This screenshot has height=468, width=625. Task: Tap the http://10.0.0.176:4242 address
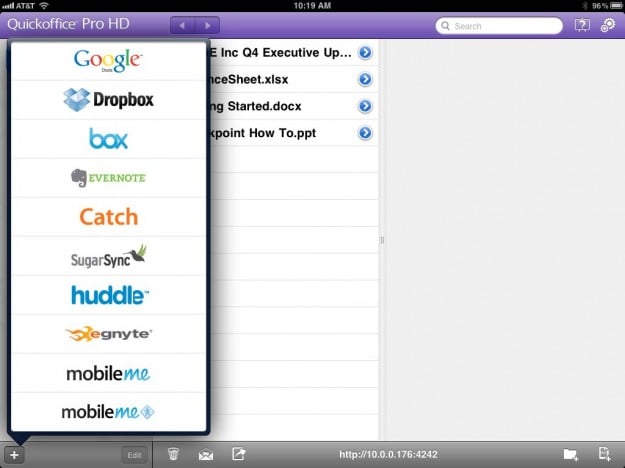(x=388, y=454)
